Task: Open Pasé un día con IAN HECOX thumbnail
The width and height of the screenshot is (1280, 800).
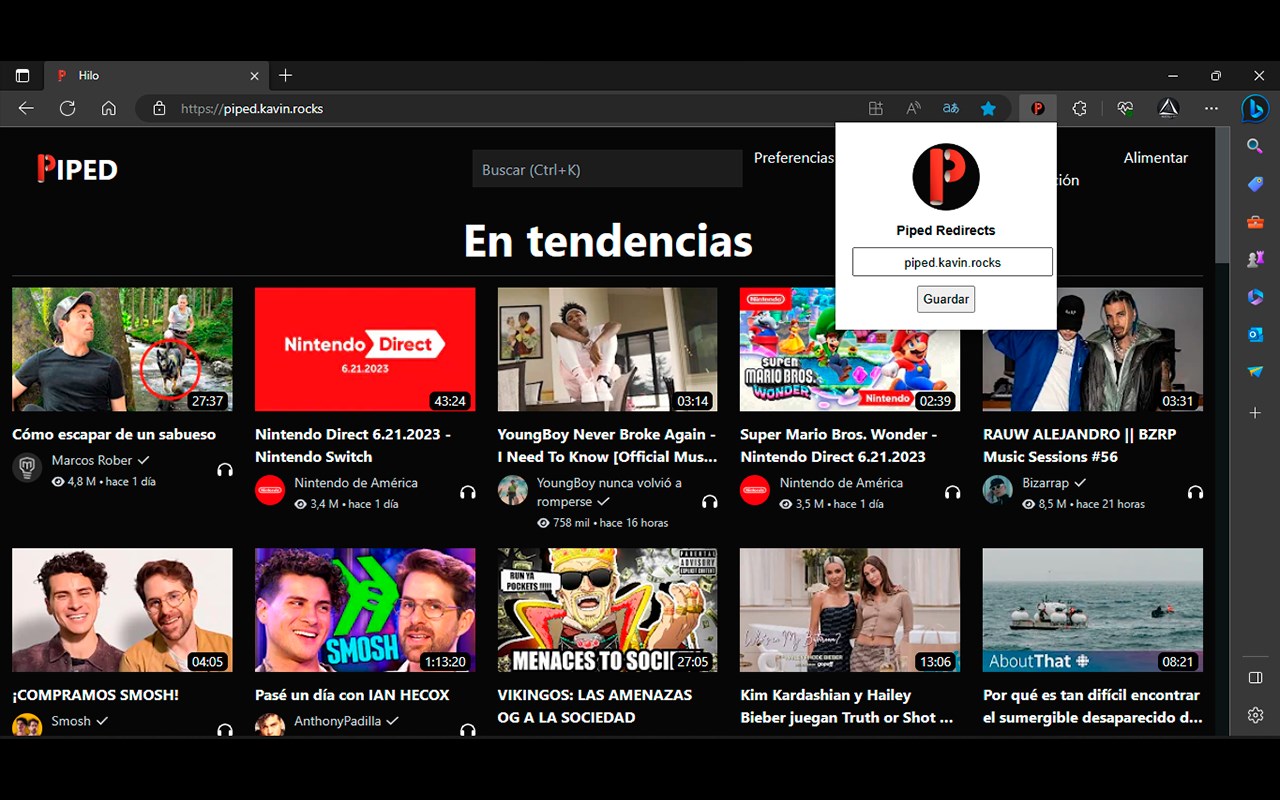Action: point(365,610)
